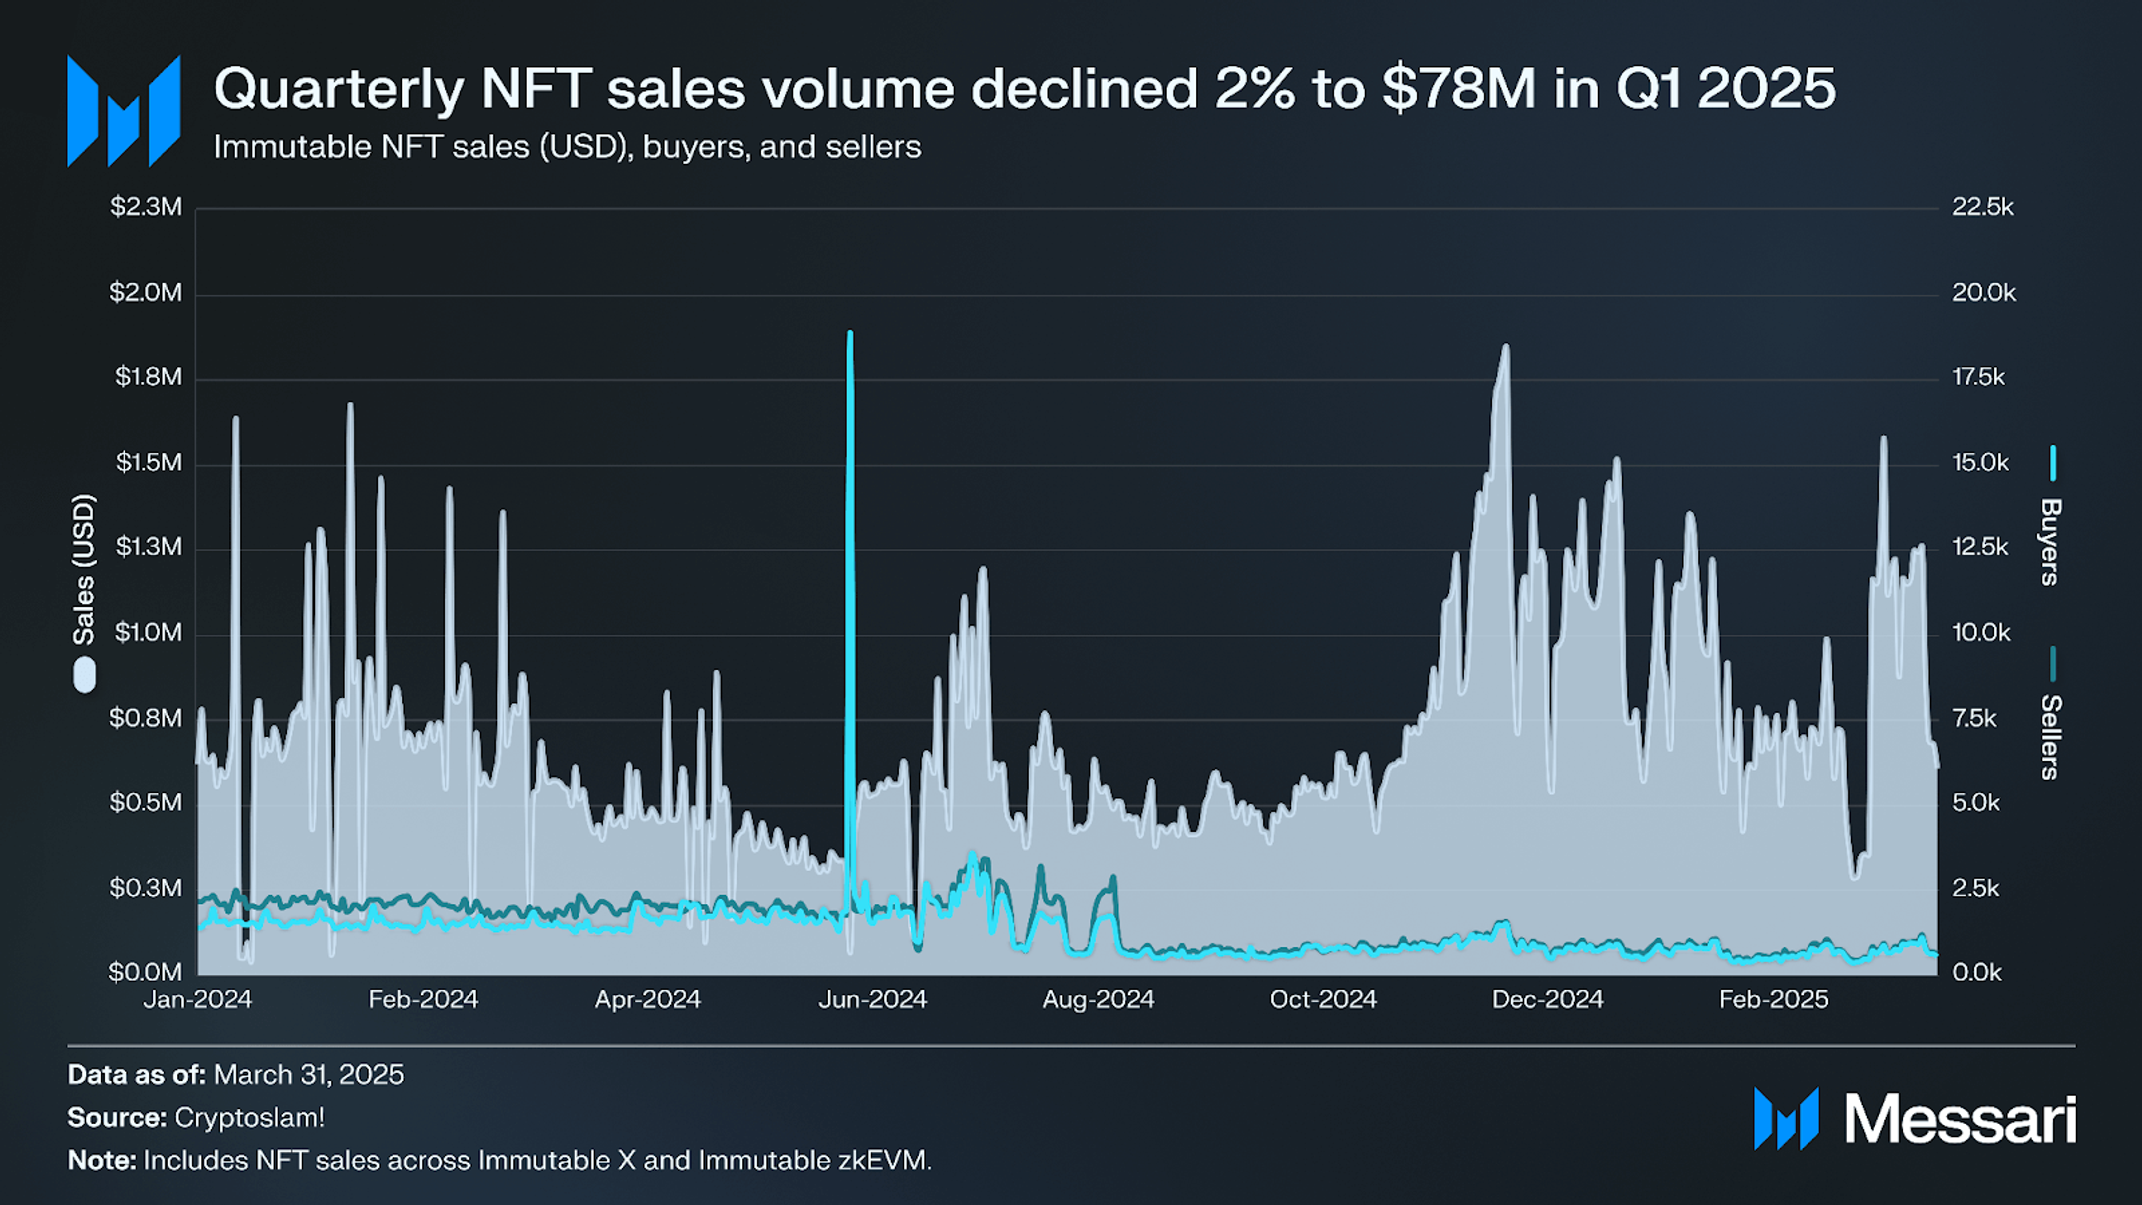Click the Sales (USD) legend swatch
The width and height of the screenshot is (2142, 1205).
(85, 675)
